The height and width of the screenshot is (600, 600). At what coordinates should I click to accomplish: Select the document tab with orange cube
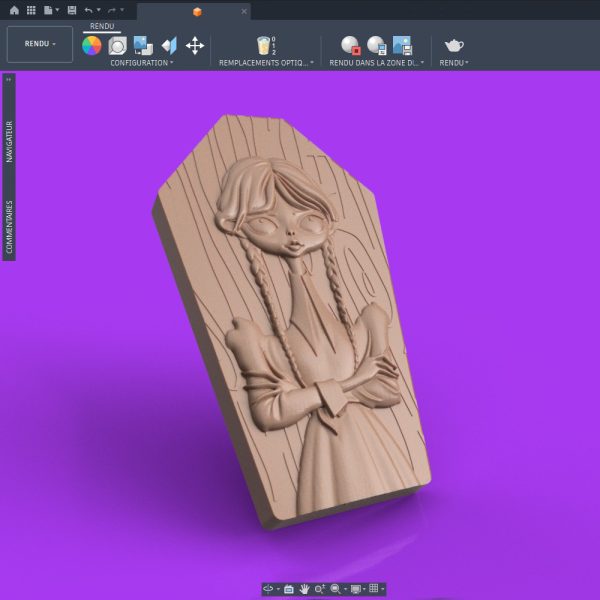coord(197,12)
